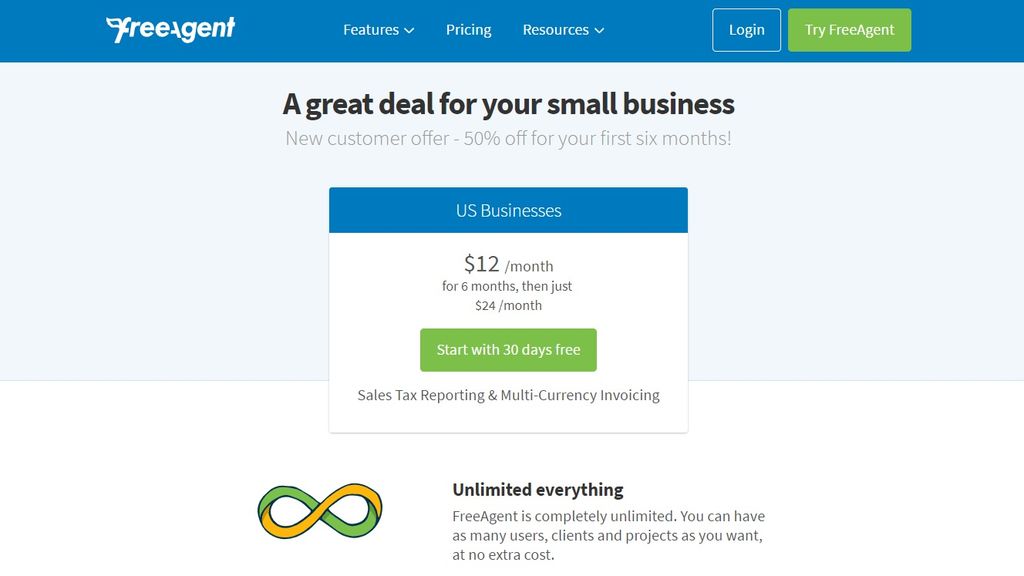1024x576 pixels.
Task: Click the Resources dropdown chevron
Action: [x=599, y=30]
